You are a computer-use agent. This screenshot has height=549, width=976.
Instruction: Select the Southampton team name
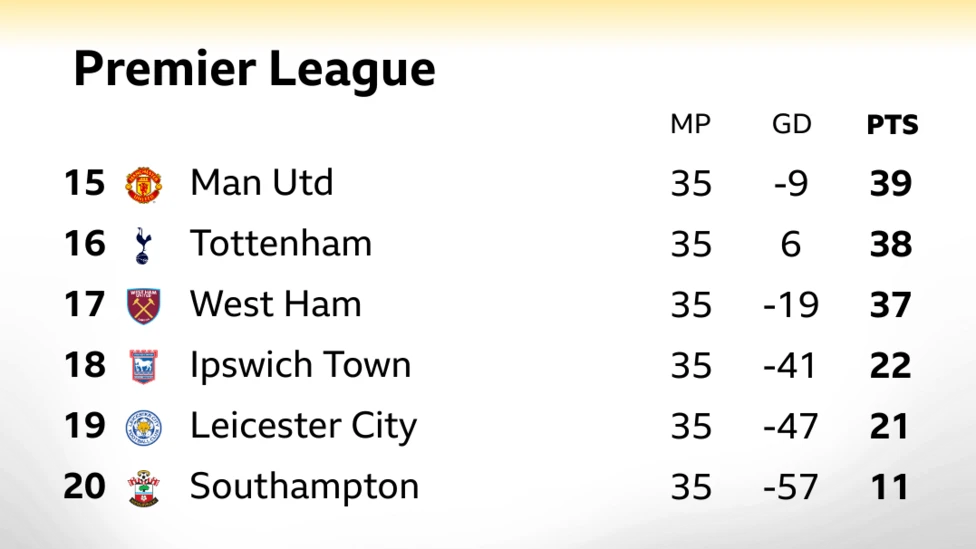coord(304,487)
